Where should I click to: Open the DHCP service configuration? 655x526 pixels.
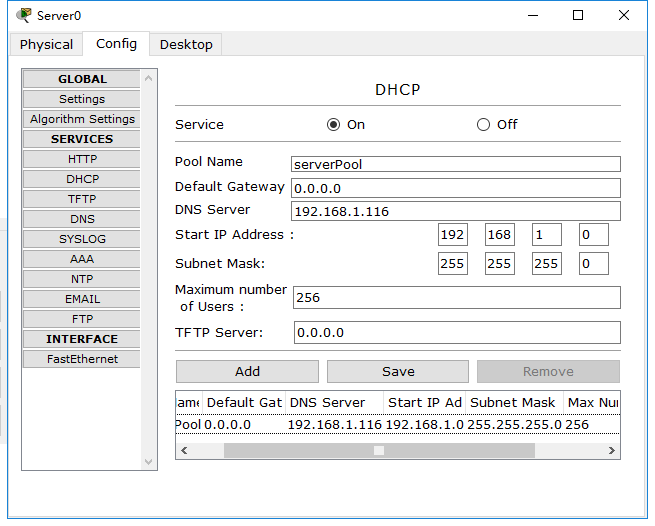tap(82, 179)
